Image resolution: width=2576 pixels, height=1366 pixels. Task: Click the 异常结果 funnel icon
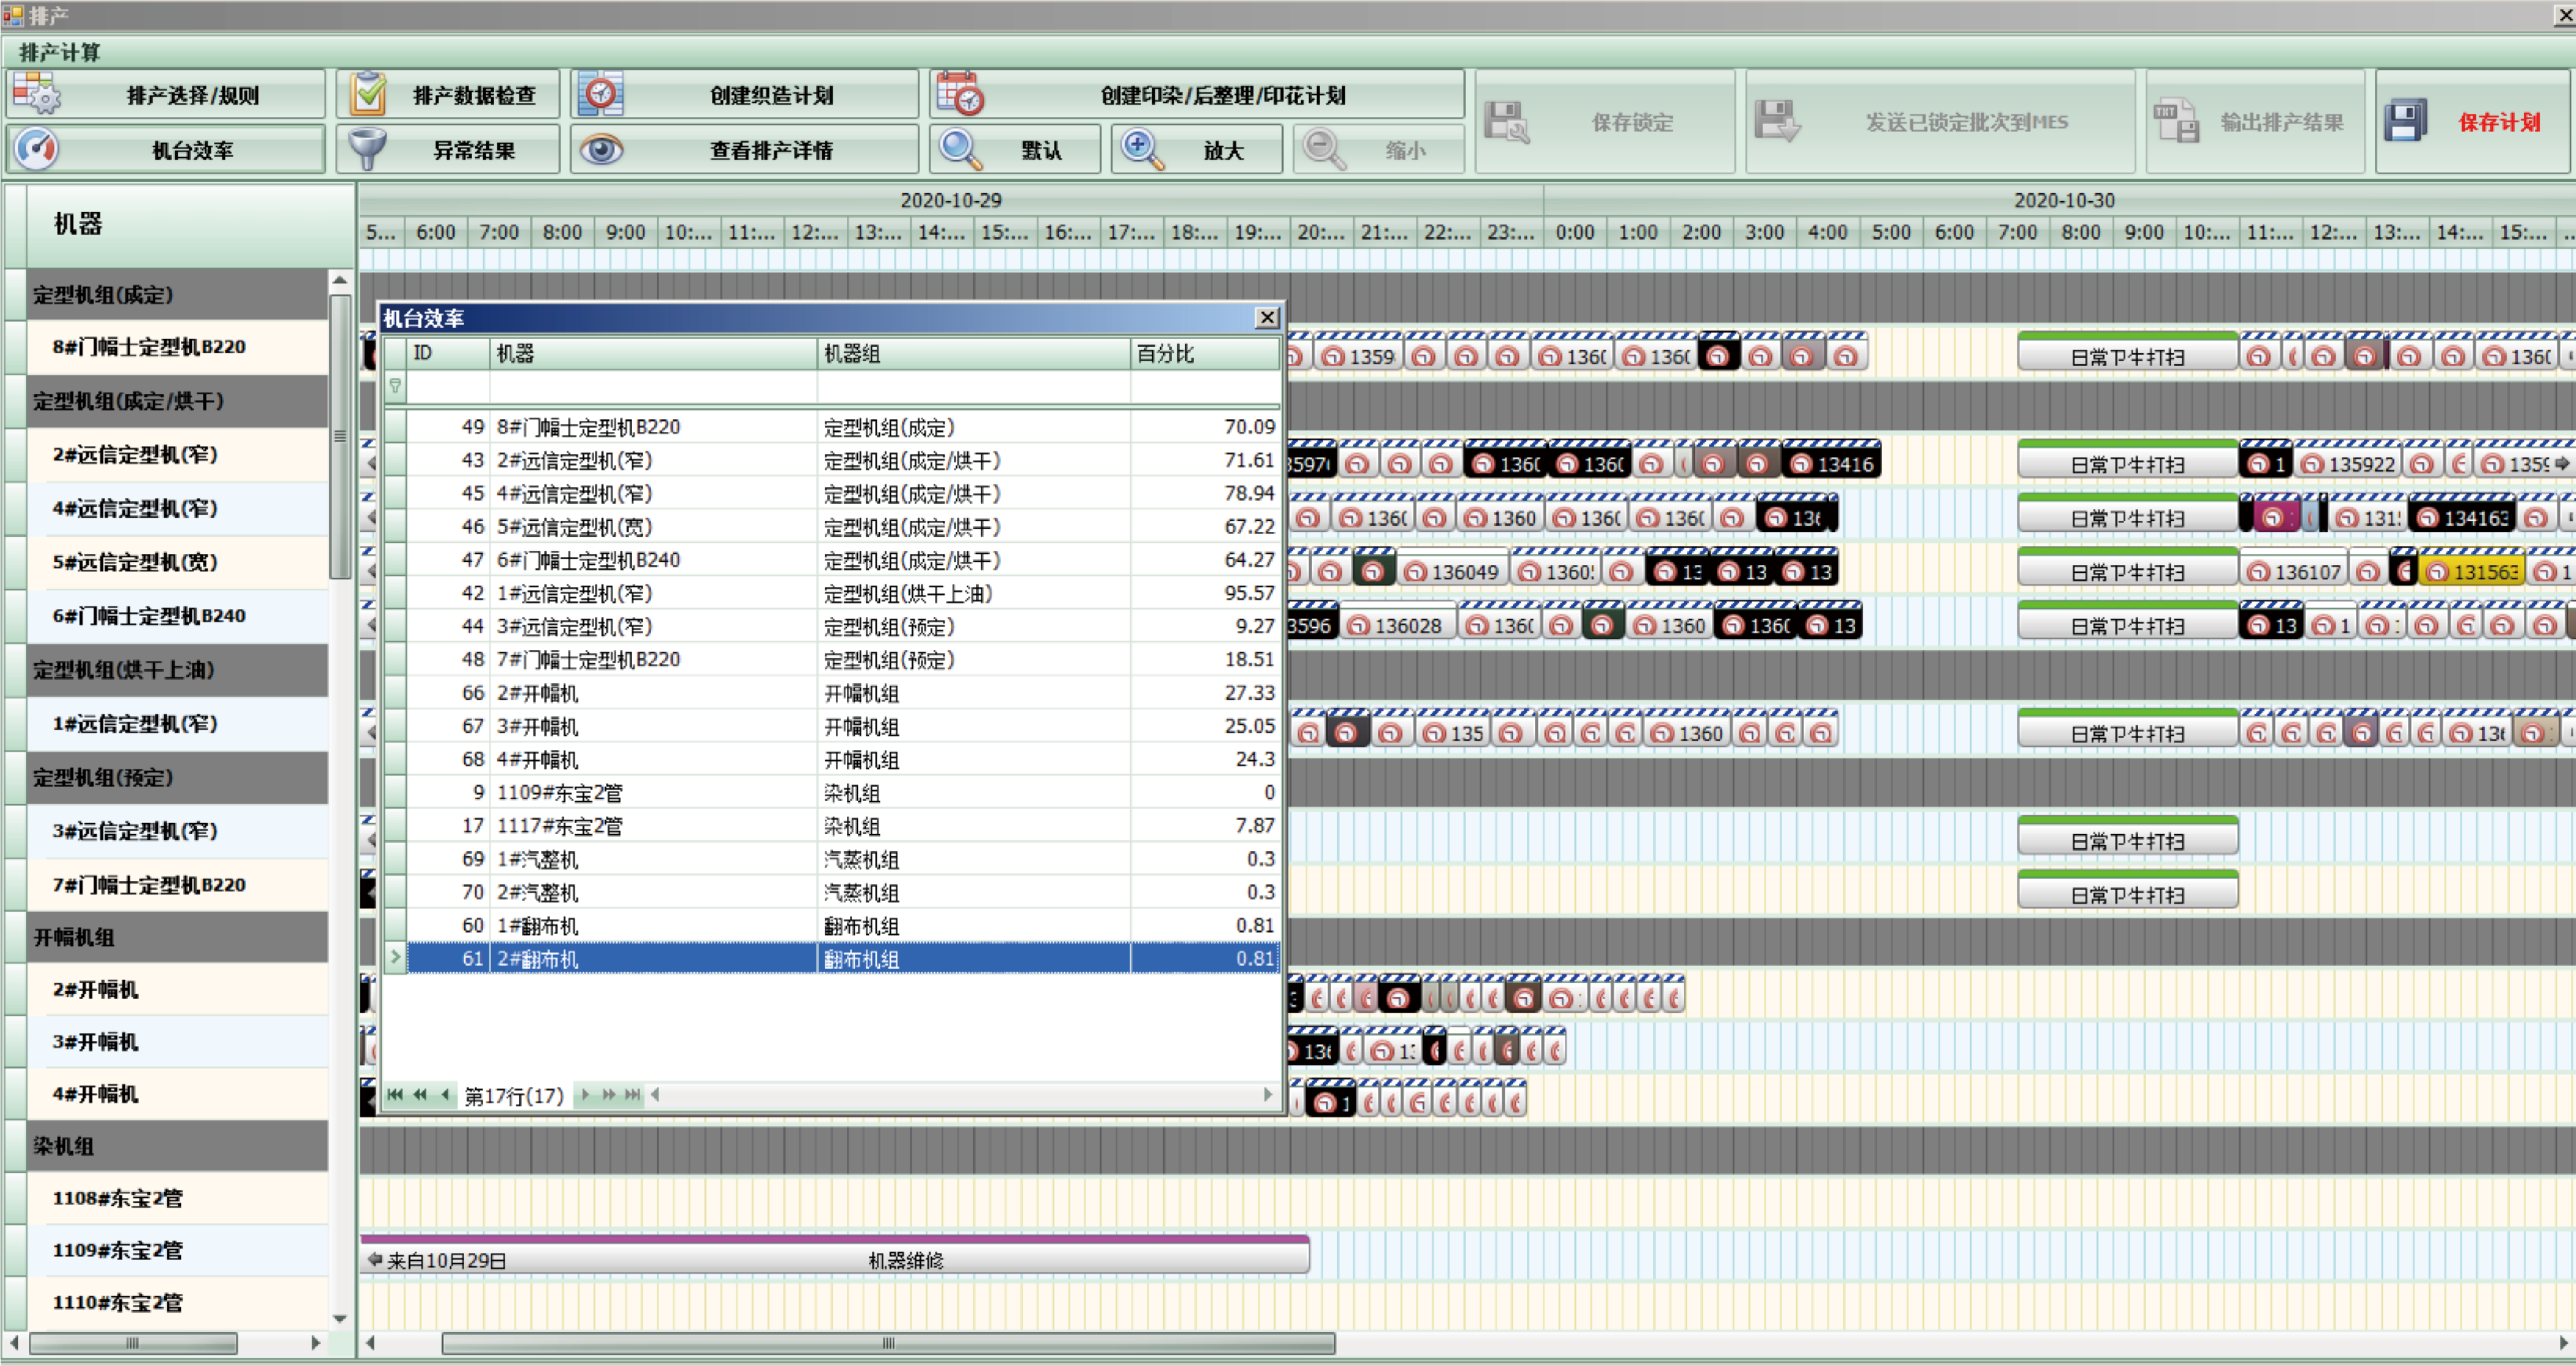pyautogui.click(x=368, y=149)
